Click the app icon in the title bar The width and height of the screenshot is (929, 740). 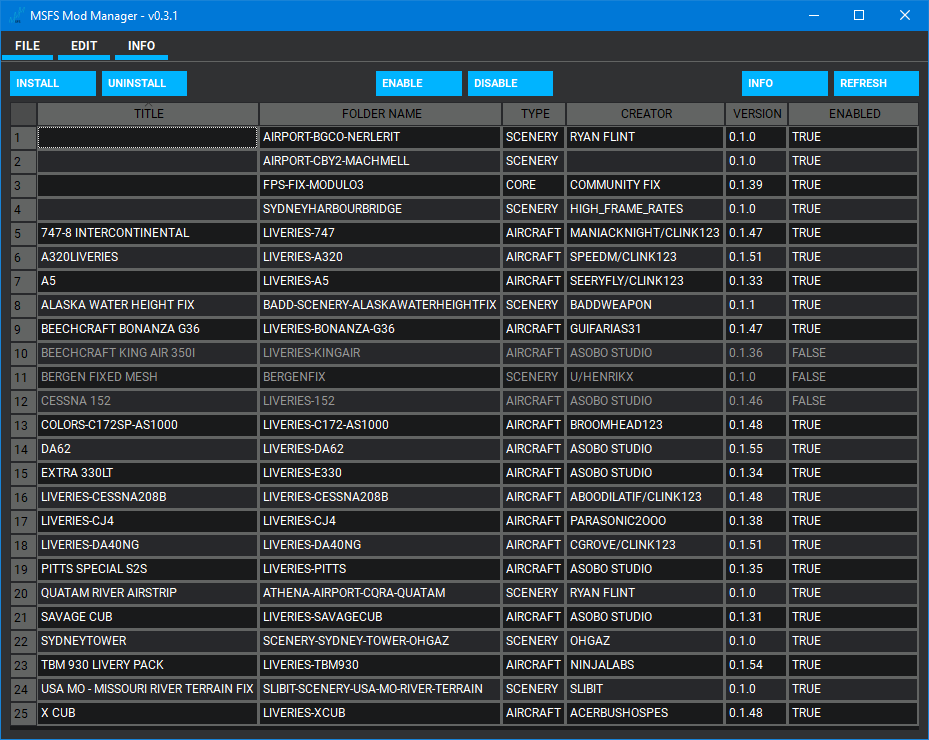(17, 15)
